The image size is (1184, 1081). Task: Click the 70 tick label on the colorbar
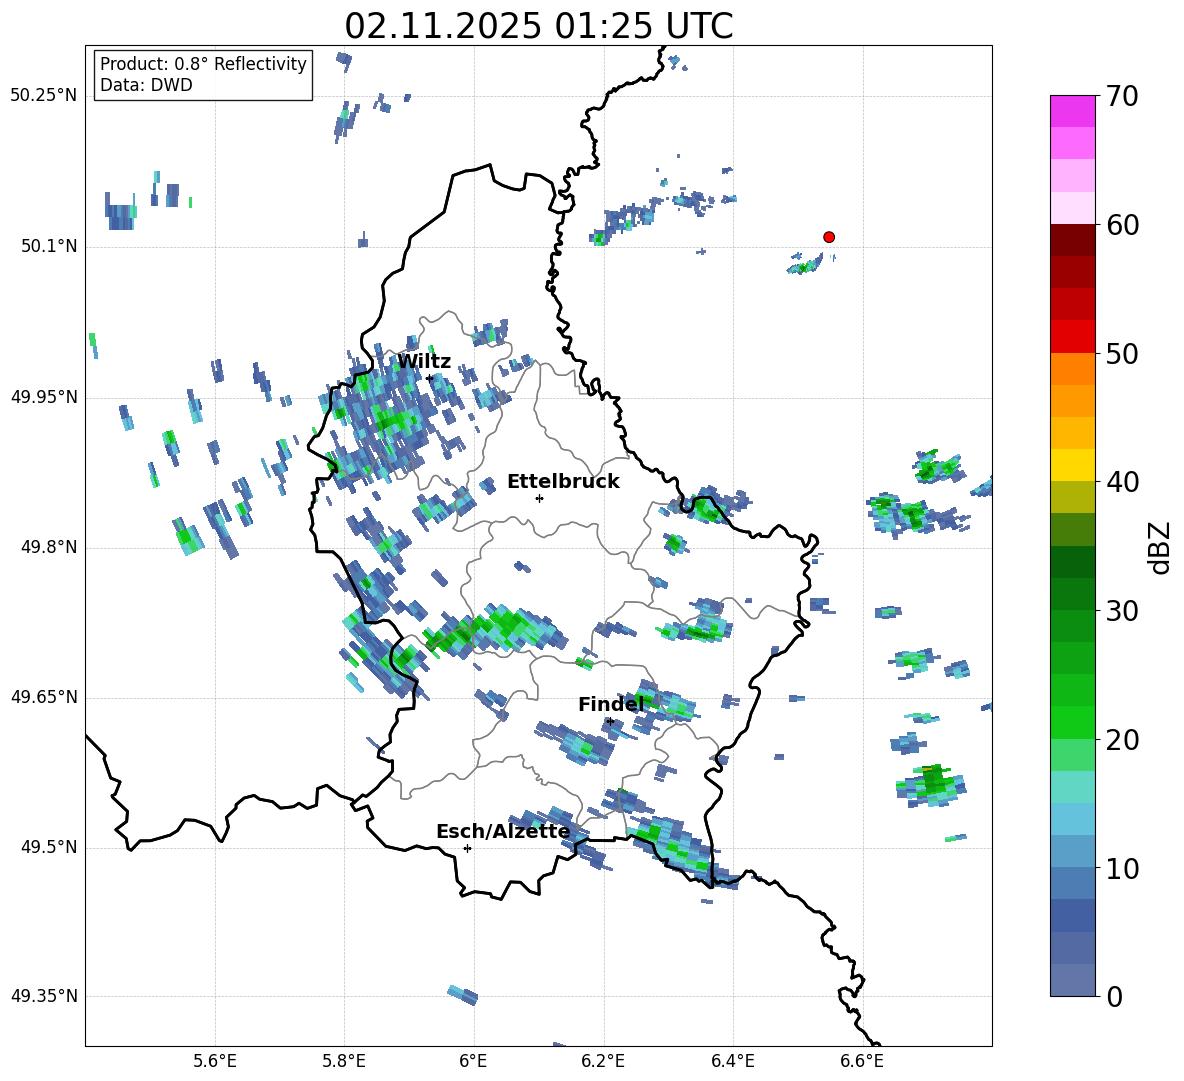coord(1124,97)
